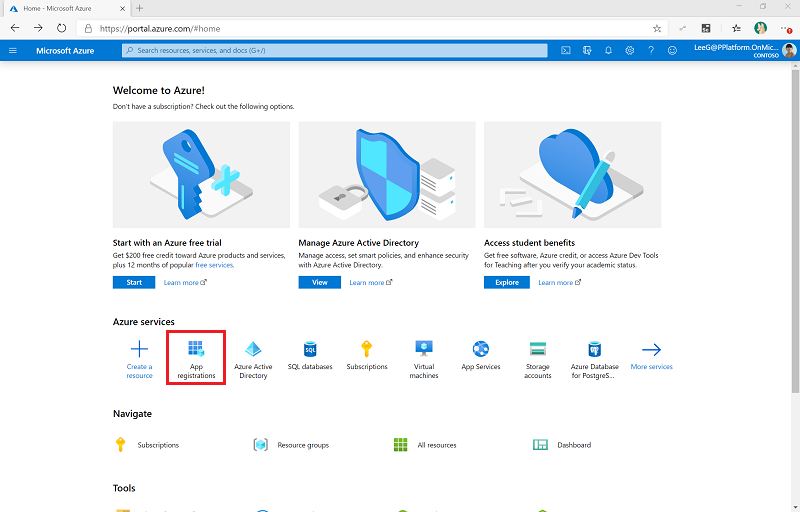
Task: Click the Start free trial button
Action: tap(134, 283)
